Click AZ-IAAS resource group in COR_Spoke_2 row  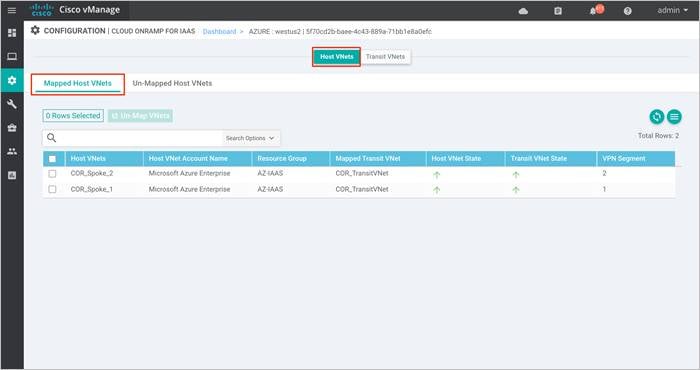(x=270, y=173)
